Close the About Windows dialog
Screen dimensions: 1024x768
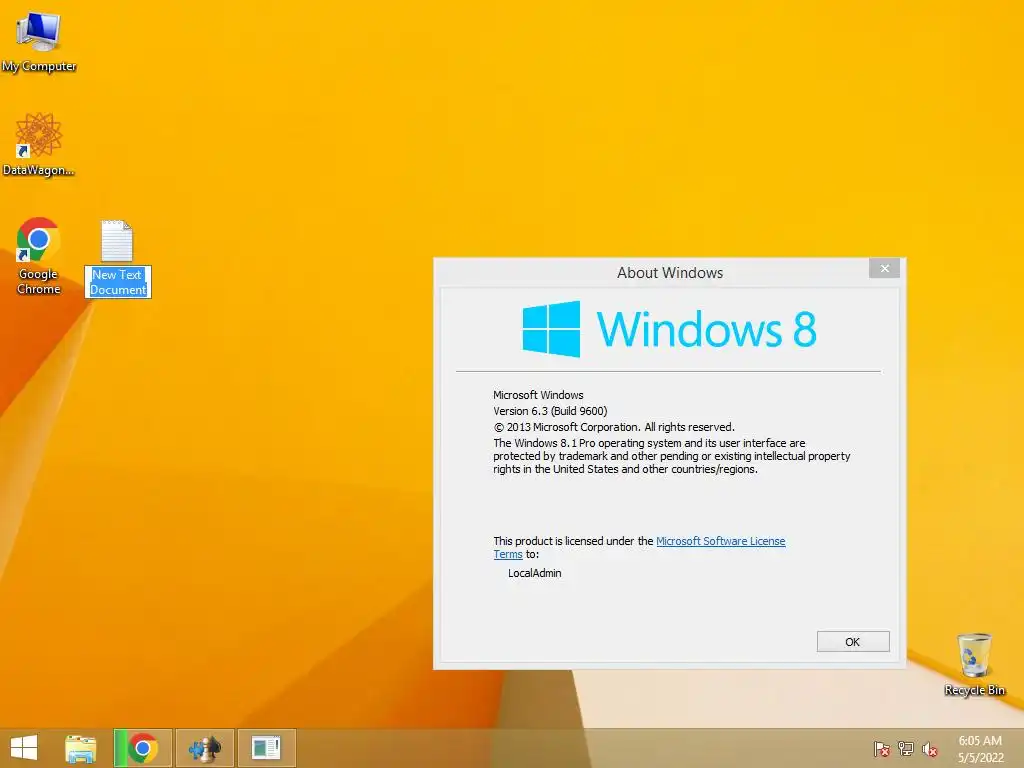pyautogui.click(x=884, y=268)
